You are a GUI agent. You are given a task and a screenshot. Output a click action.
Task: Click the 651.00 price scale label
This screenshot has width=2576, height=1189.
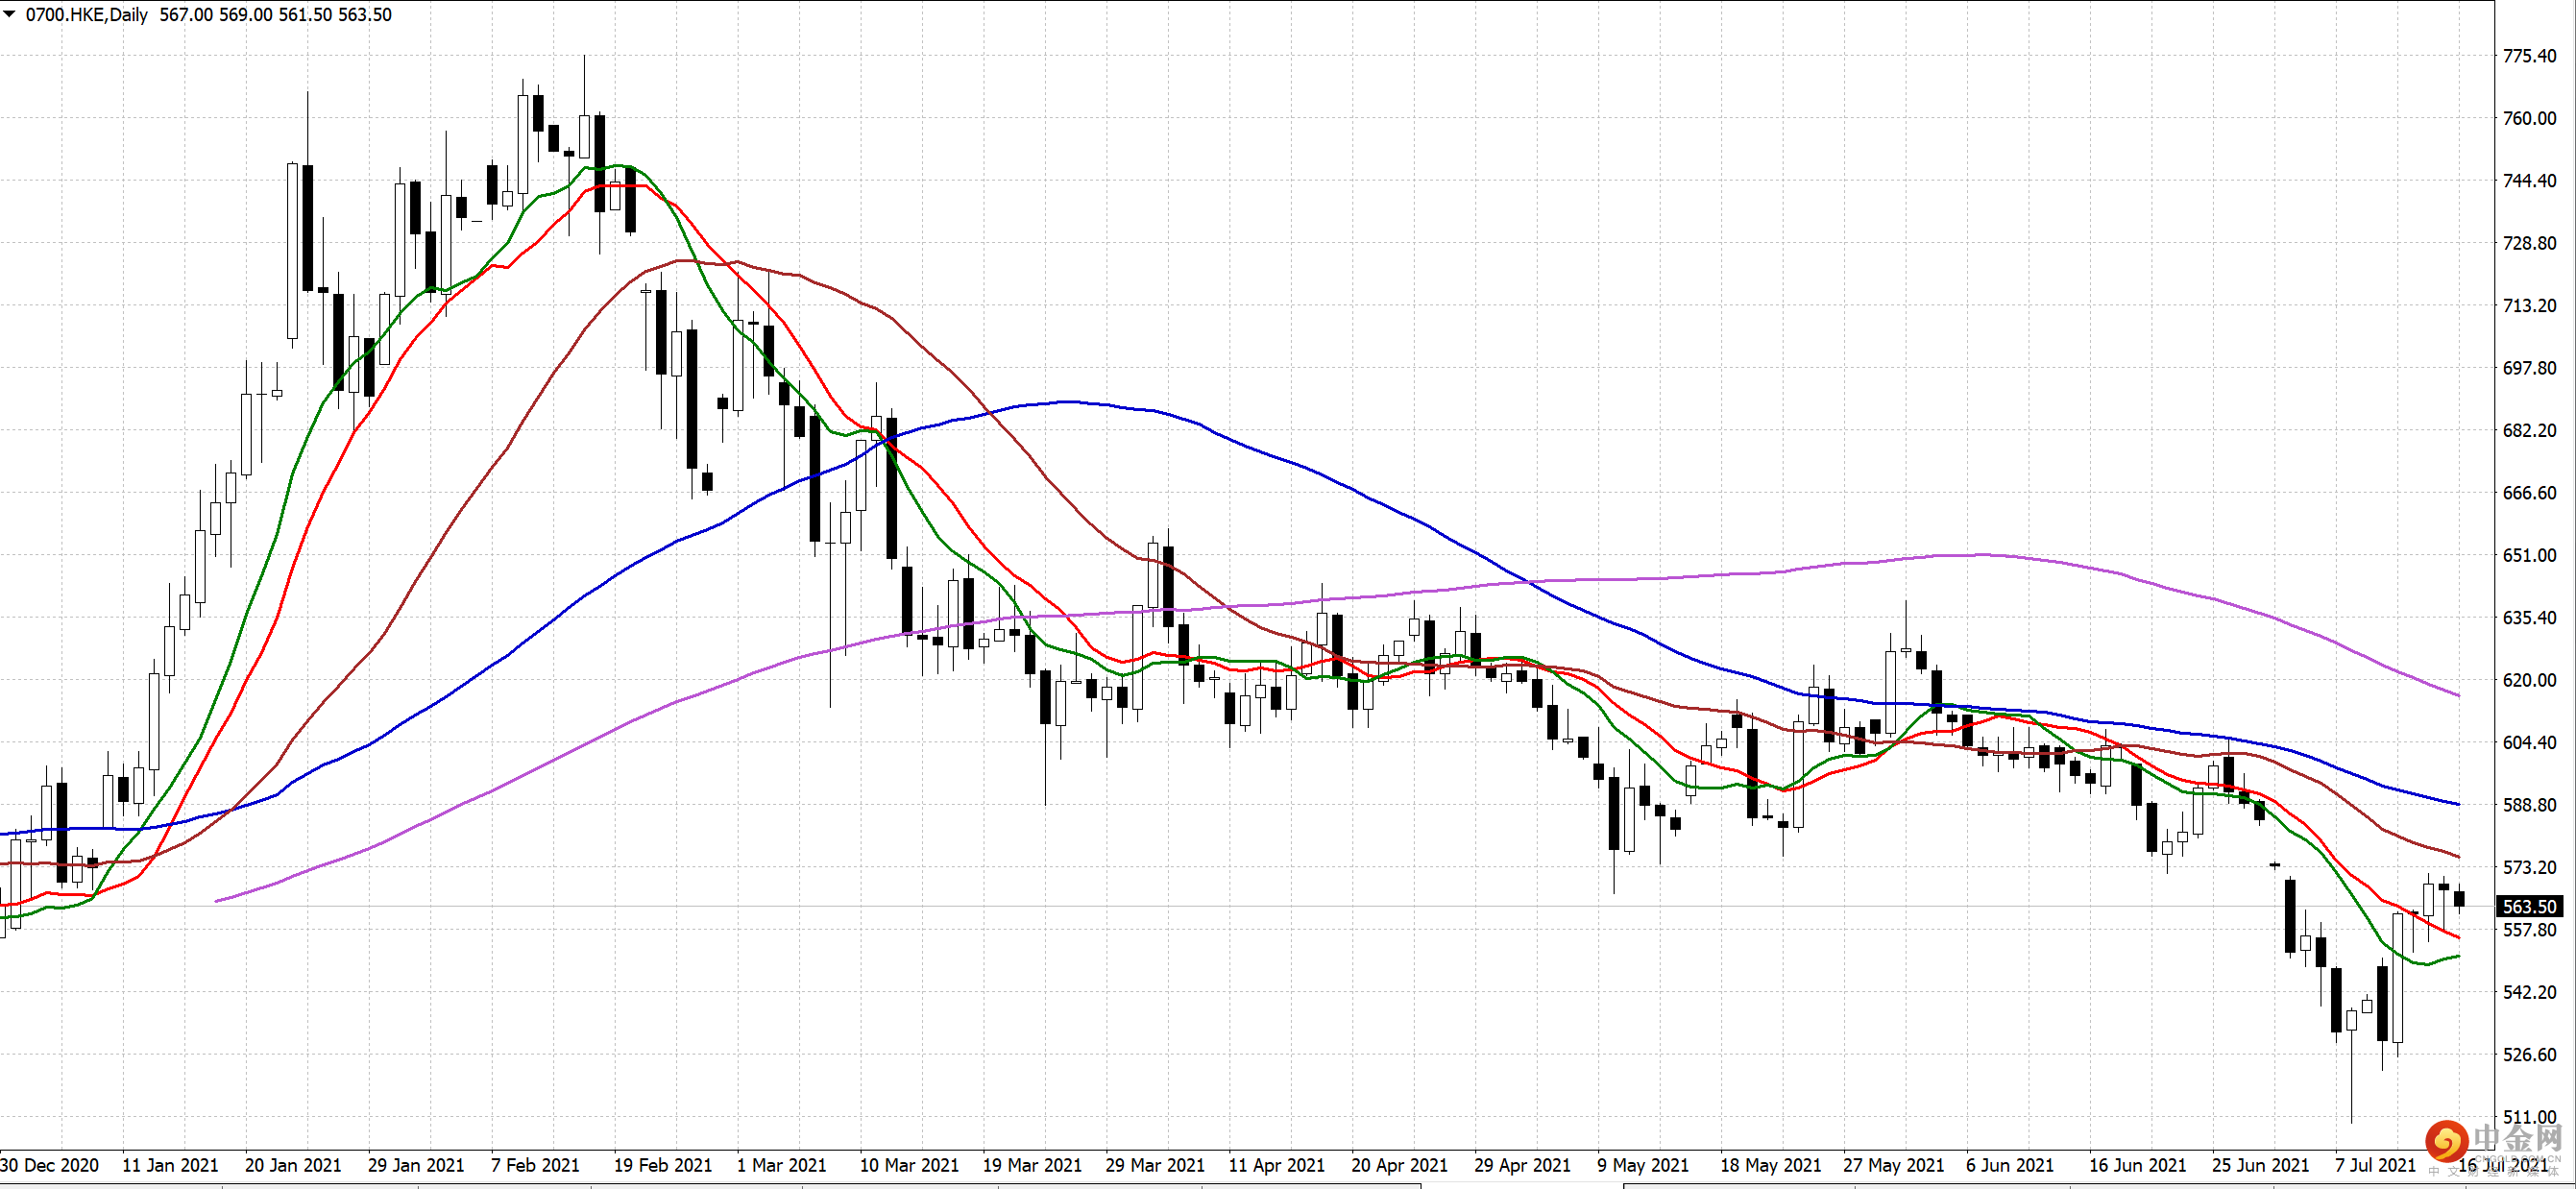(2529, 555)
